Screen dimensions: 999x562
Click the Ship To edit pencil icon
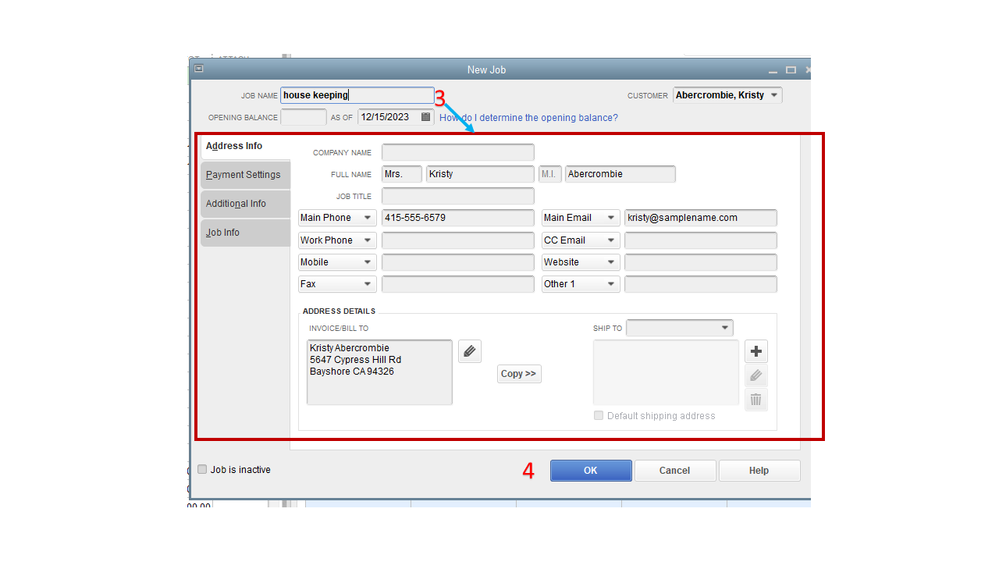tap(756, 375)
